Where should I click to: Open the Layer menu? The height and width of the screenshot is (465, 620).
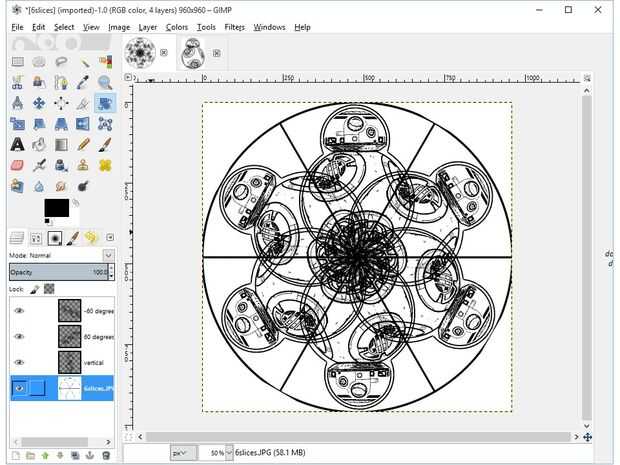tap(148, 27)
